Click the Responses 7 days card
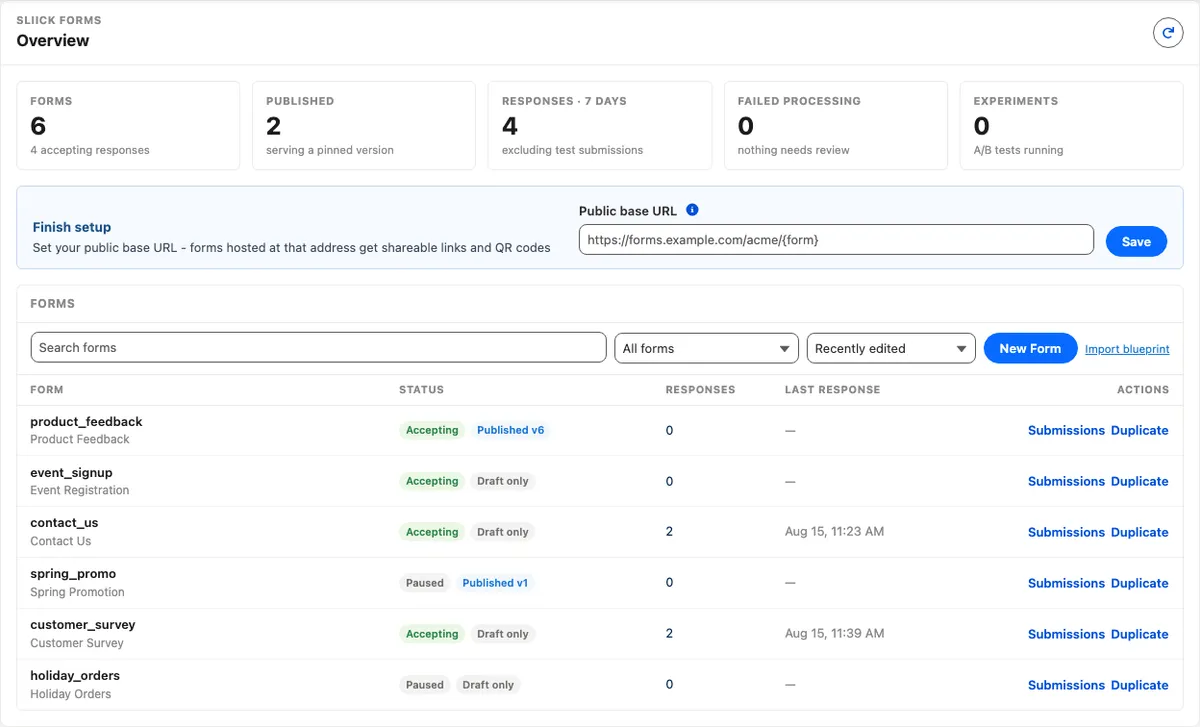 pos(600,125)
